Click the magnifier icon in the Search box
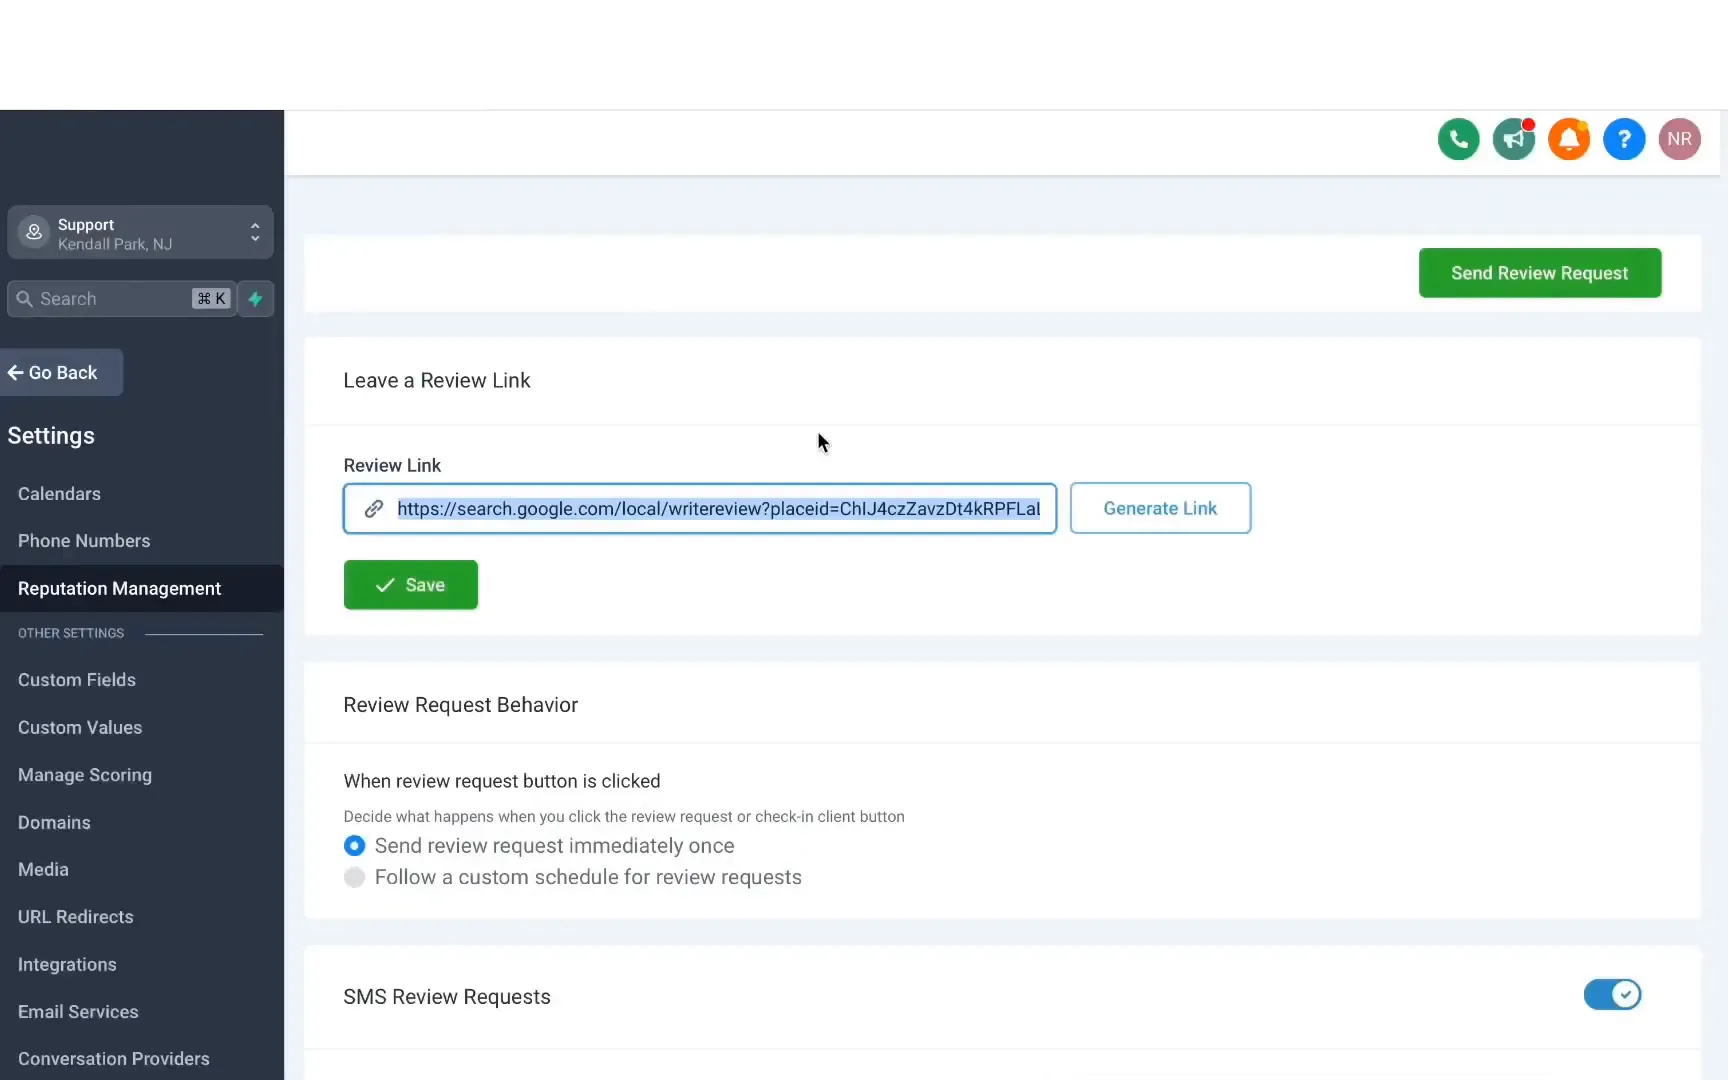The height and width of the screenshot is (1080, 1728). click(x=25, y=299)
